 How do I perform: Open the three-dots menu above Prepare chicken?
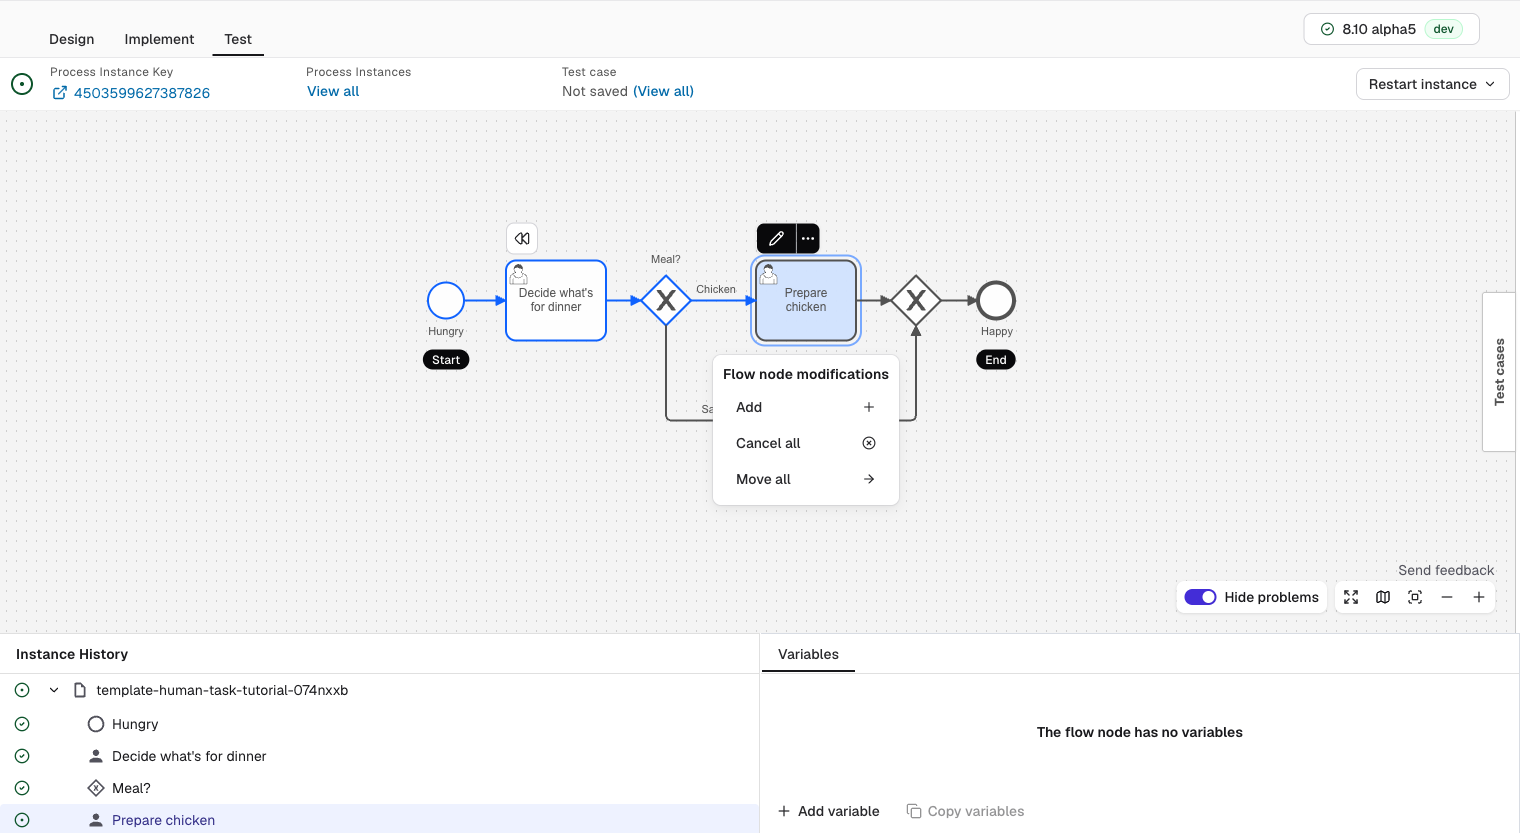pyautogui.click(x=808, y=238)
